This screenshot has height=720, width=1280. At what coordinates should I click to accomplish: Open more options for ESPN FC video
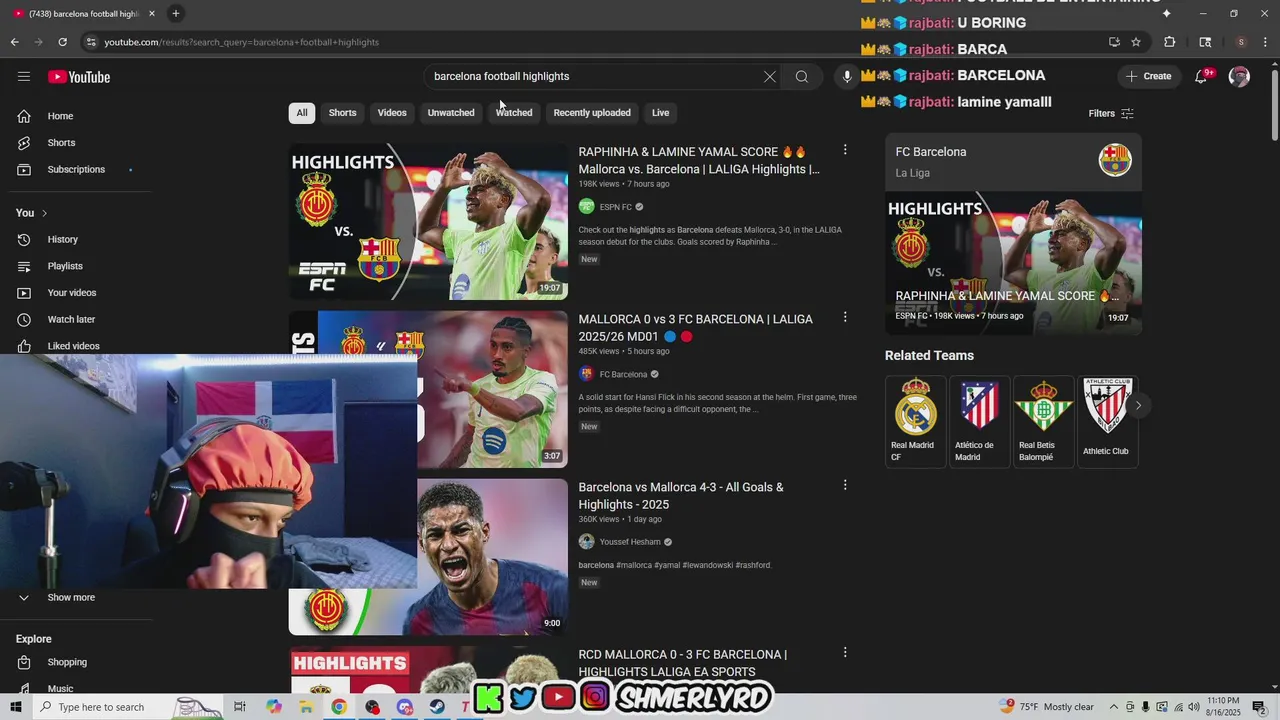click(845, 150)
